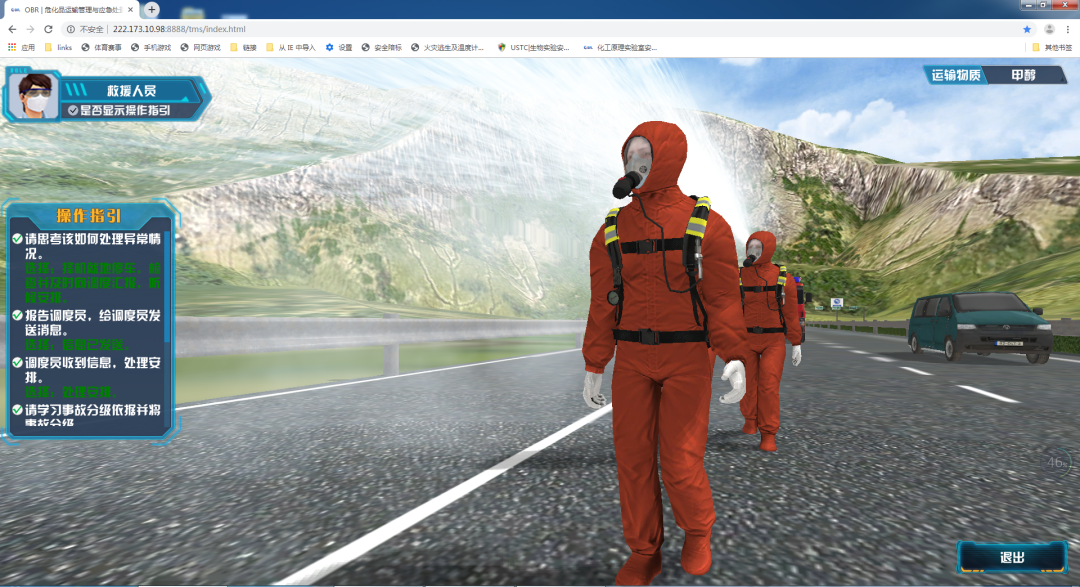Minimize the browser window
Screen dimensions: 1080x587
tap(1029, 5)
